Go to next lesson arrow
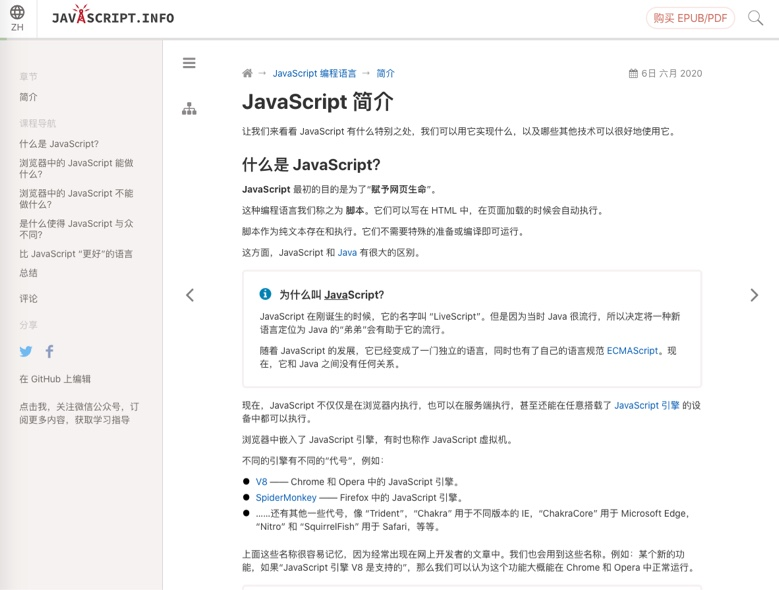This screenshot has height=590, width=779. (x=754, y=295)
